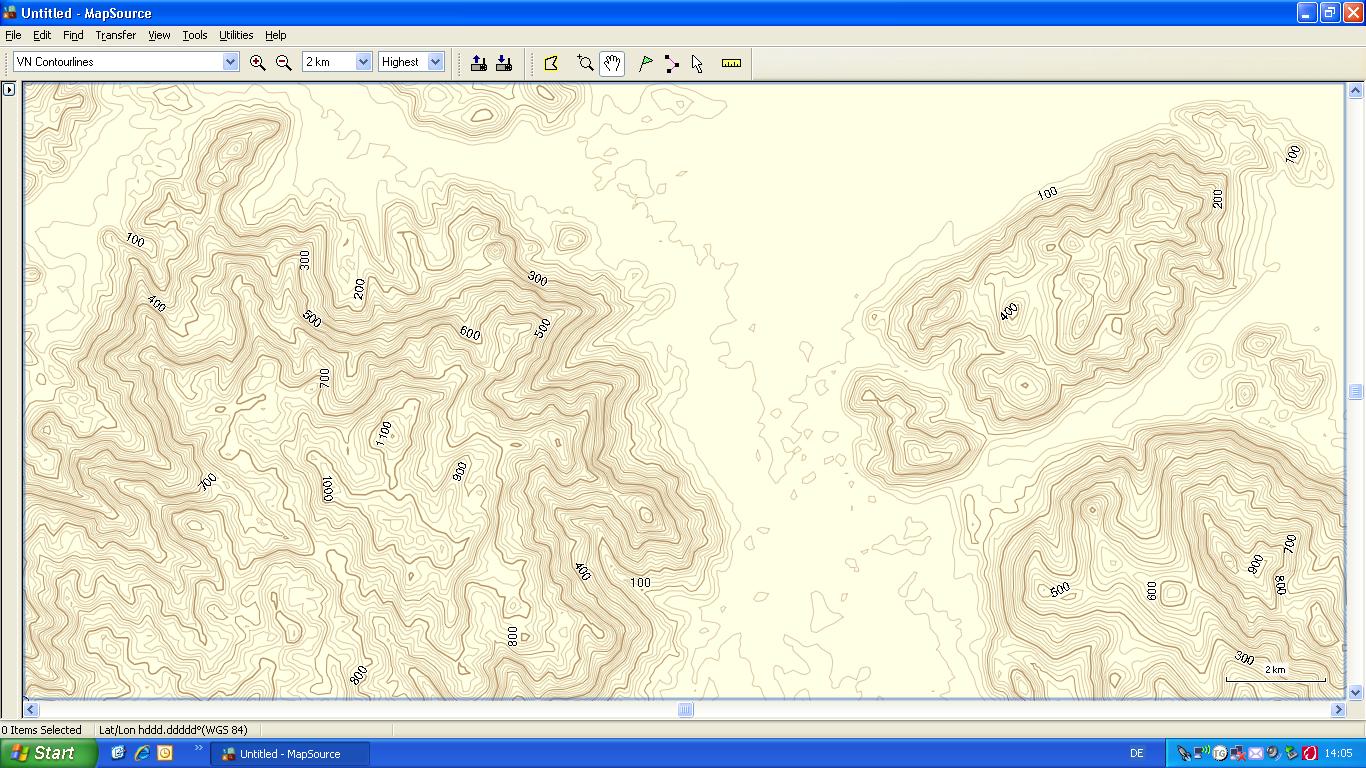1366x768 pixels.
Task: Click the red tray icon beside the clock
Action: coord(1308,754)
